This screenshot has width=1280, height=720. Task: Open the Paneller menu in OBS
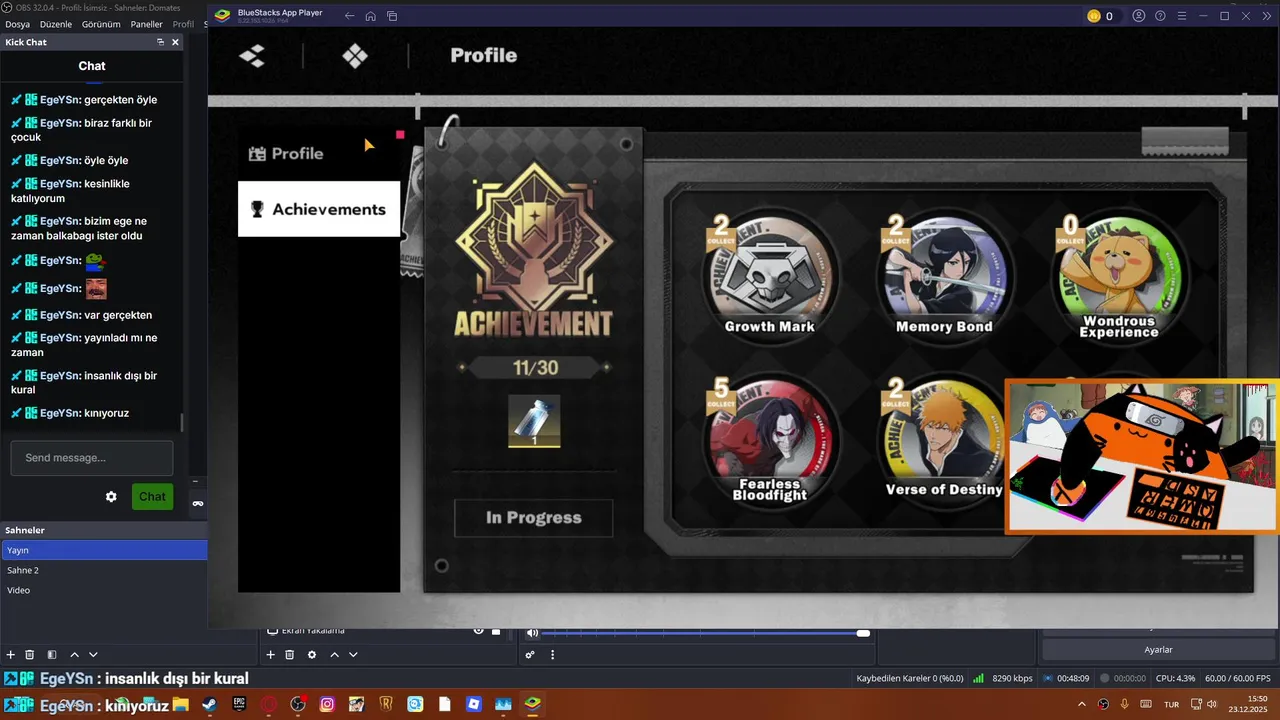tap(147, 24)
